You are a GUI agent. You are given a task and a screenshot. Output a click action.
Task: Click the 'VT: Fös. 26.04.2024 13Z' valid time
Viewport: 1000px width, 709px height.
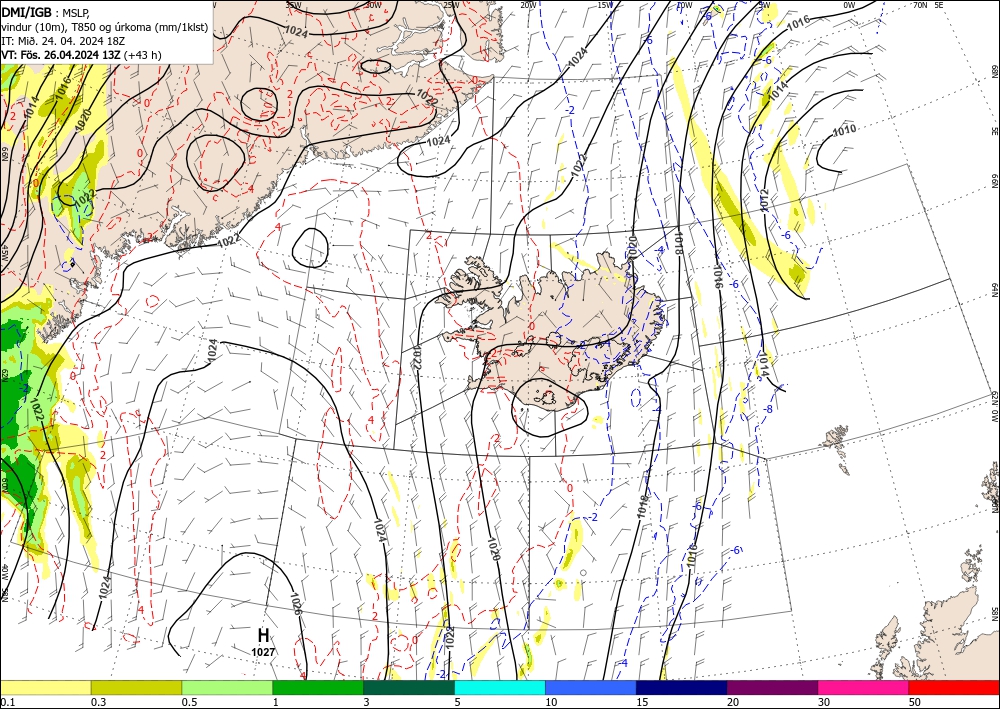61,55
